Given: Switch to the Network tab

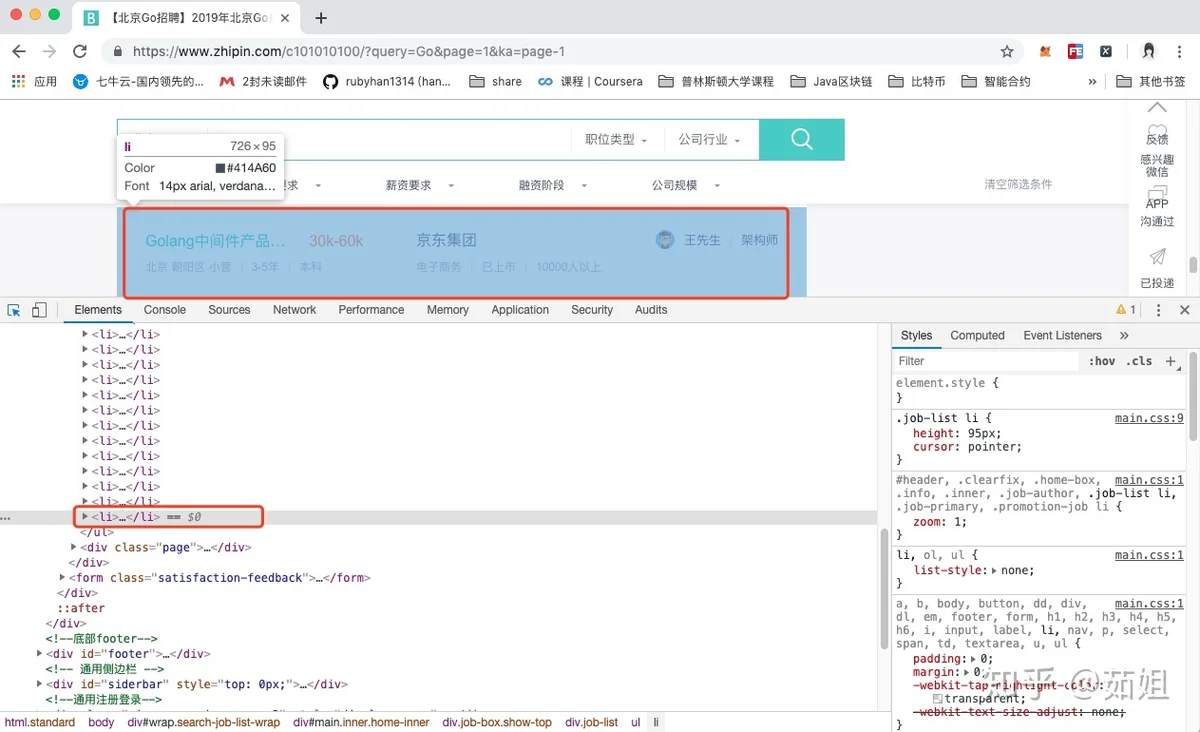Looking at the screenshot, I should click(x=294, y=310).
